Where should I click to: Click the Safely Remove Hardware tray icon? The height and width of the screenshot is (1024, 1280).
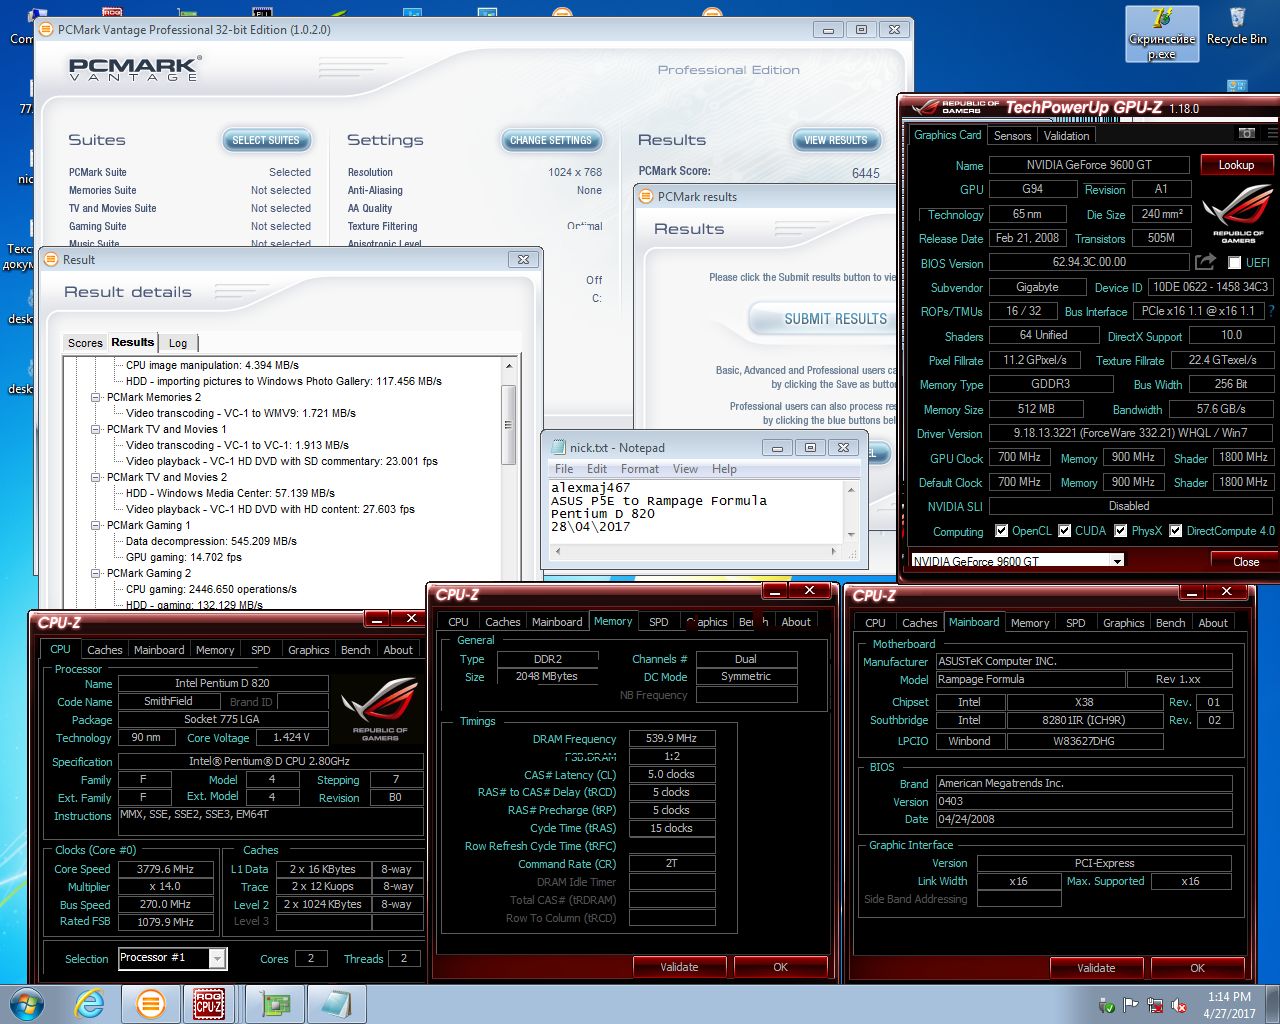pos(1107,1005)
